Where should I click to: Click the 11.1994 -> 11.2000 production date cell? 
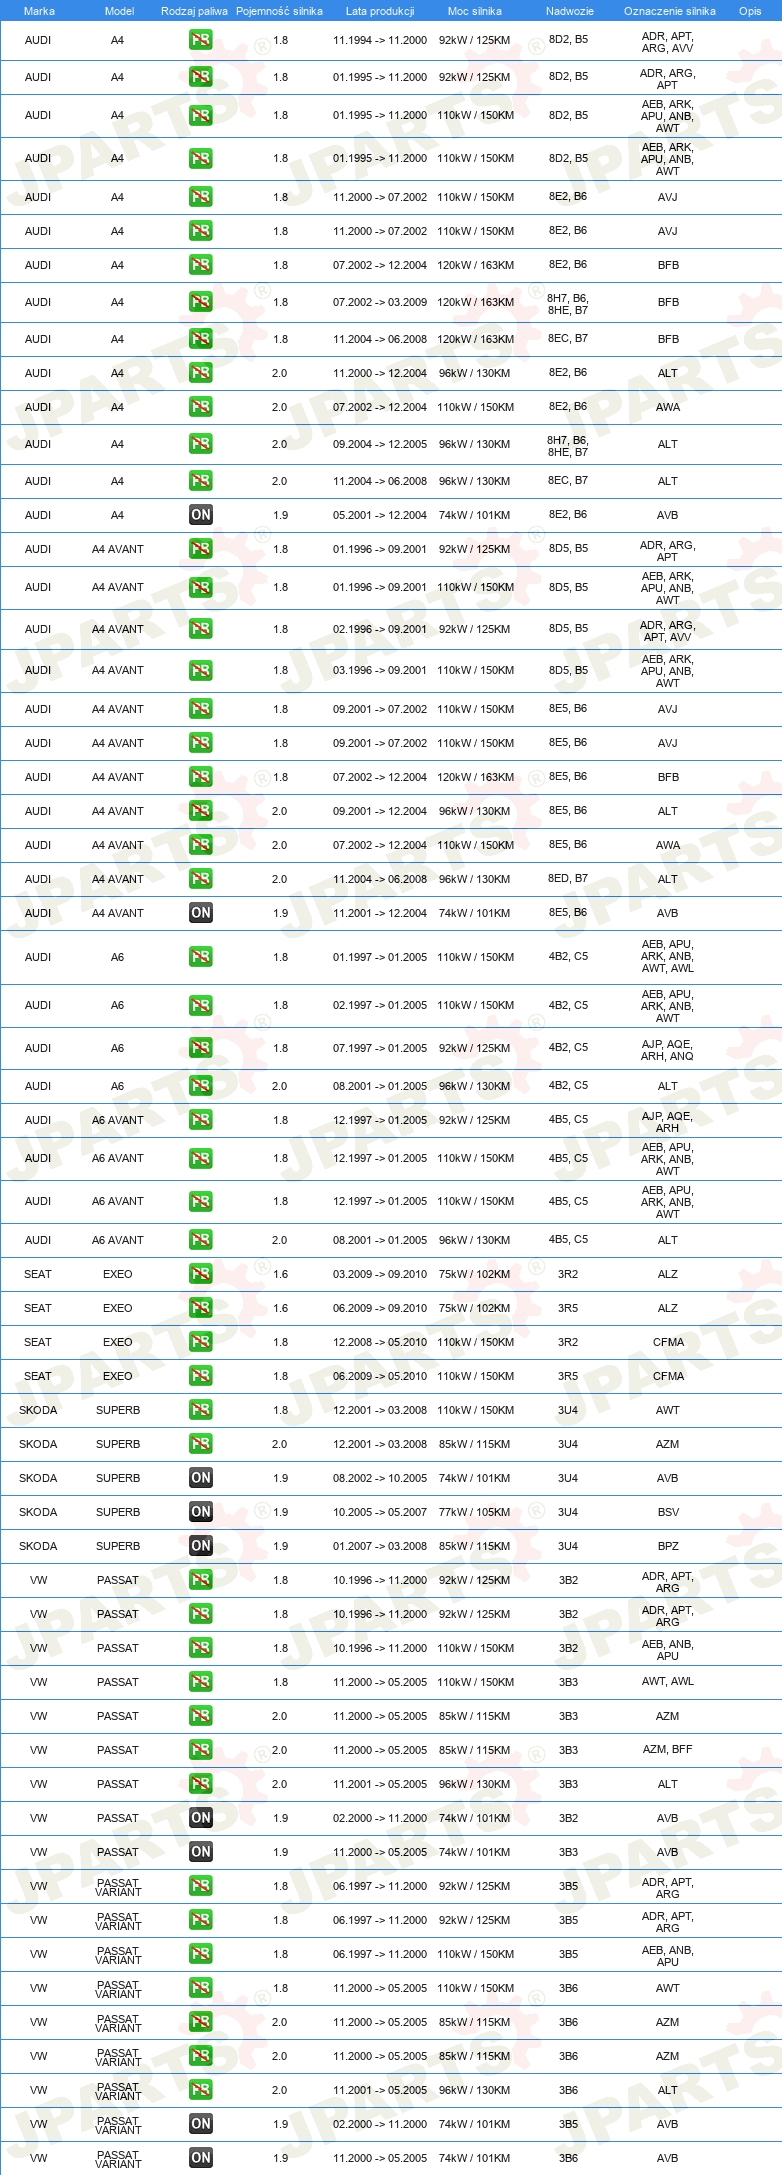click(380, 41)
